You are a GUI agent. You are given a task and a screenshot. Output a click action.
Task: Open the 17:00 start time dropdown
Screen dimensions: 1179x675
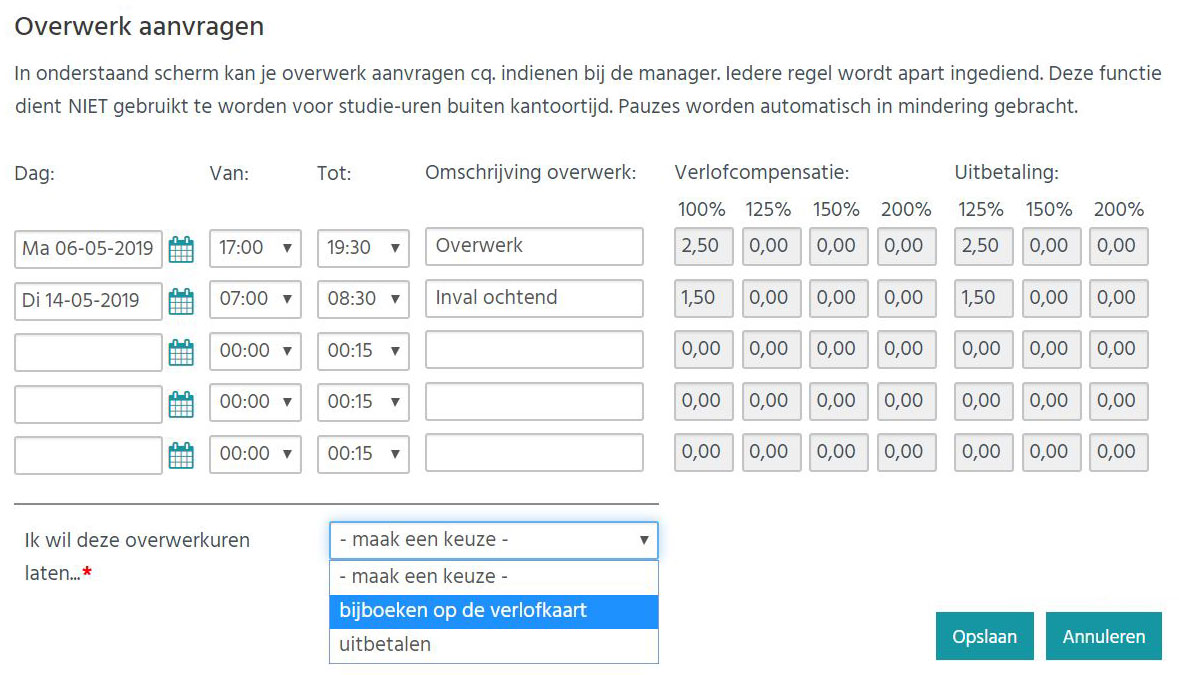coord(255,248)
